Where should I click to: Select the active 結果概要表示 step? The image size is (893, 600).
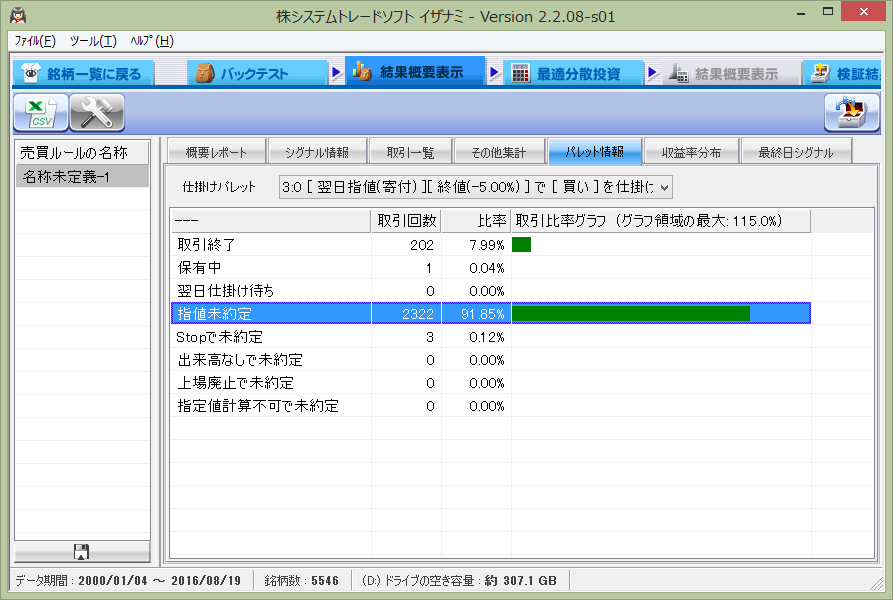pyautogui.click(x=415, y=72)
